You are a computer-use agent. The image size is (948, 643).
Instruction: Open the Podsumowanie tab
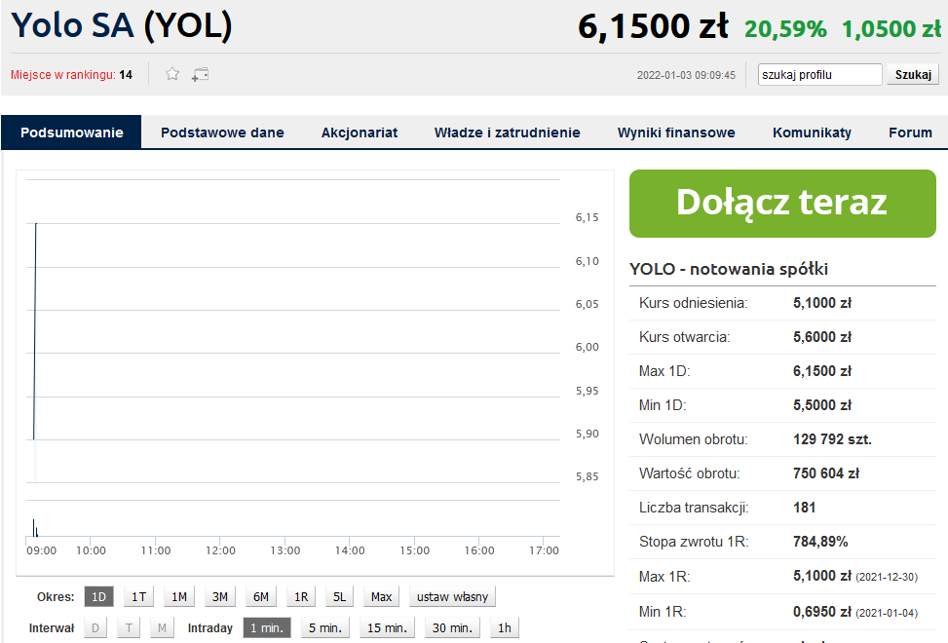[x=71, y=132]
